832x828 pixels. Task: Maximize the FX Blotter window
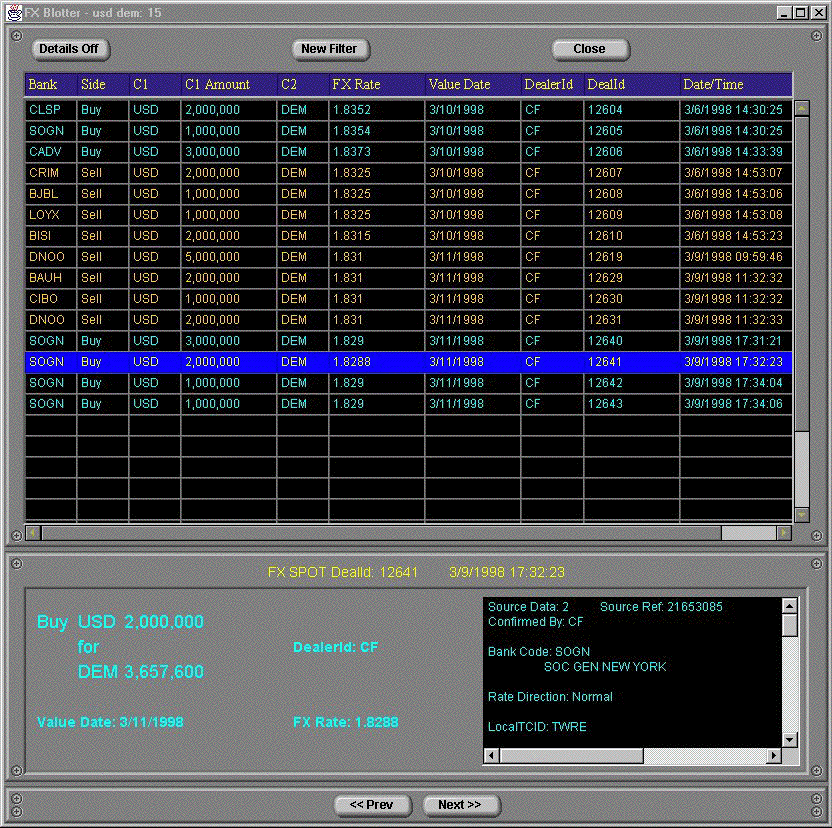801,12
